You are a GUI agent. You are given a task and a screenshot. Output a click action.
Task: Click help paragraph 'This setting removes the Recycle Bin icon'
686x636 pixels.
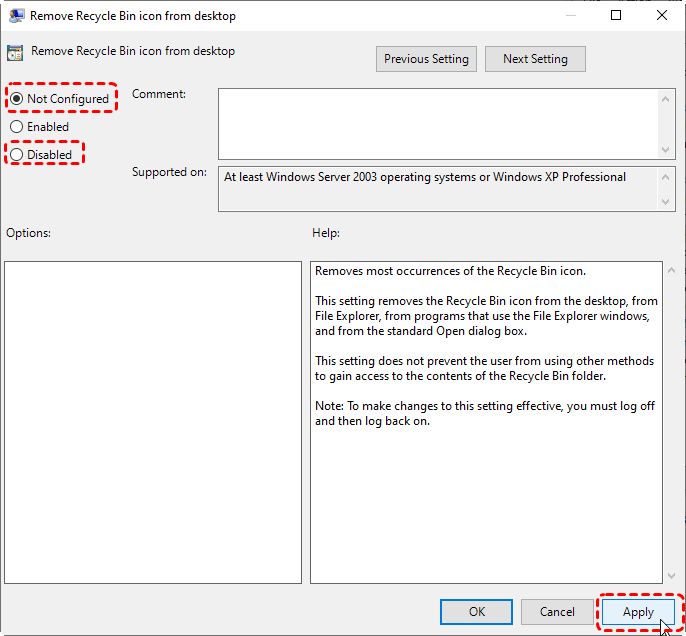click(486, 316)
